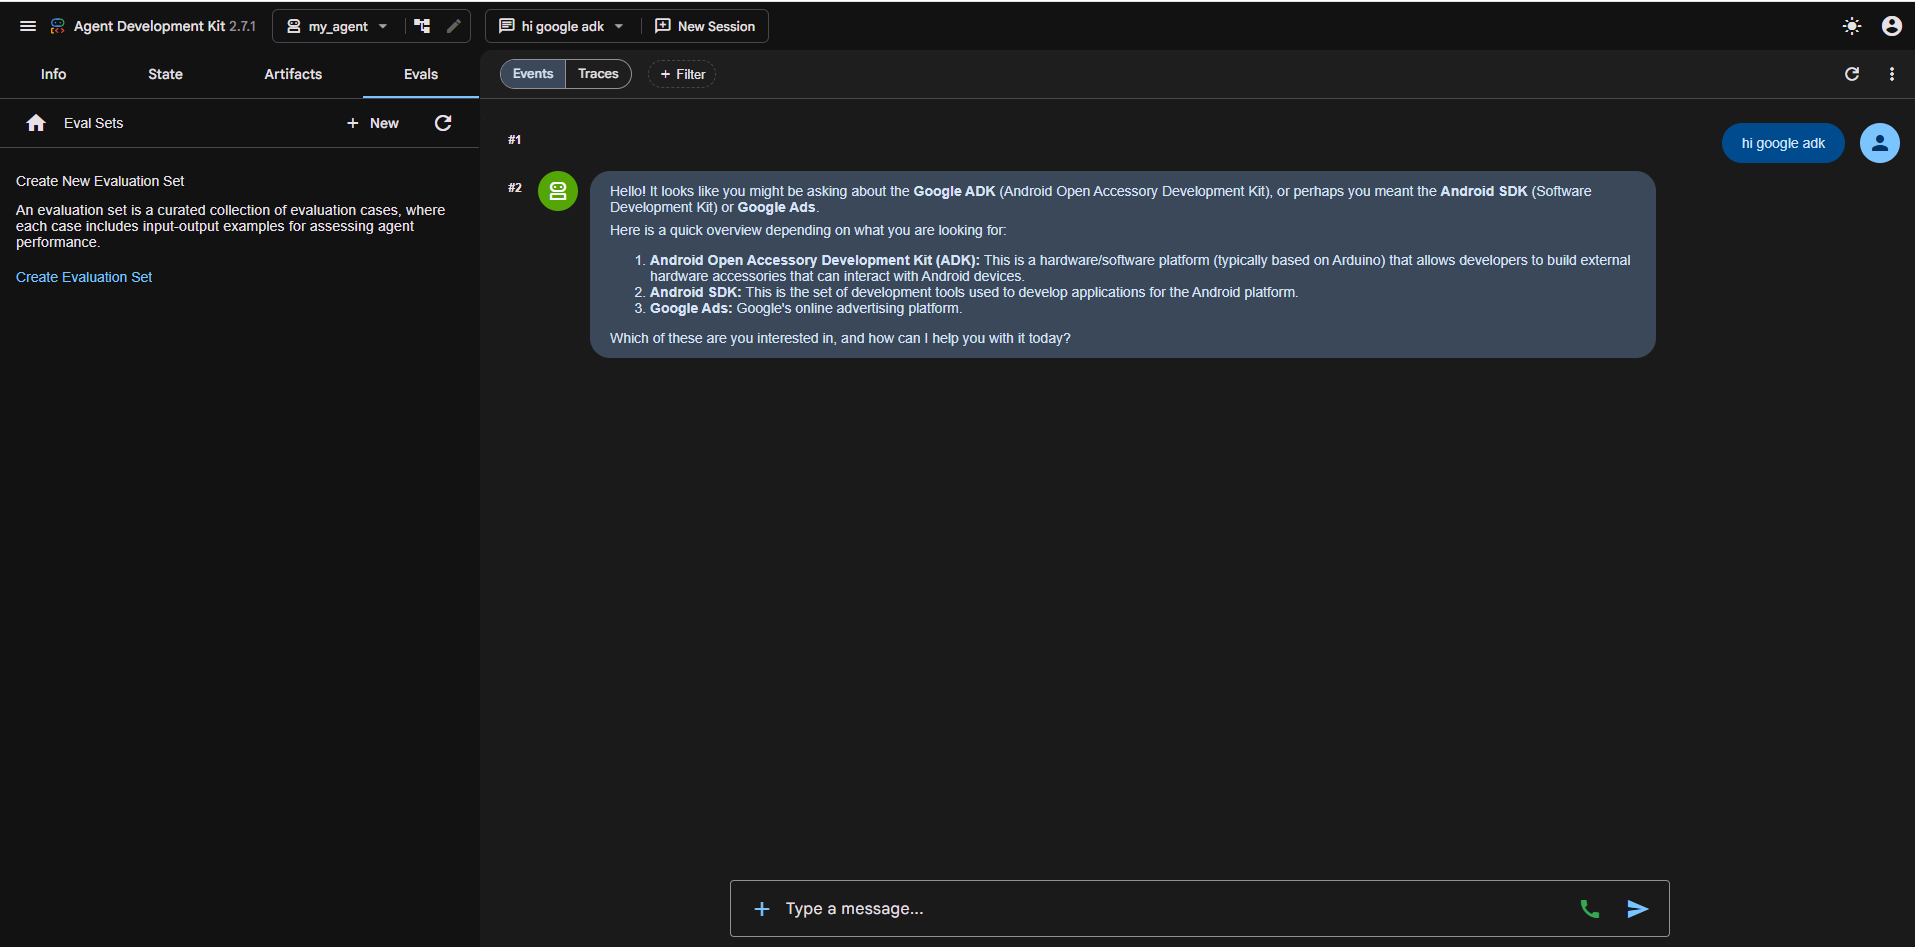Open the account profile icon

[1892, 26]
